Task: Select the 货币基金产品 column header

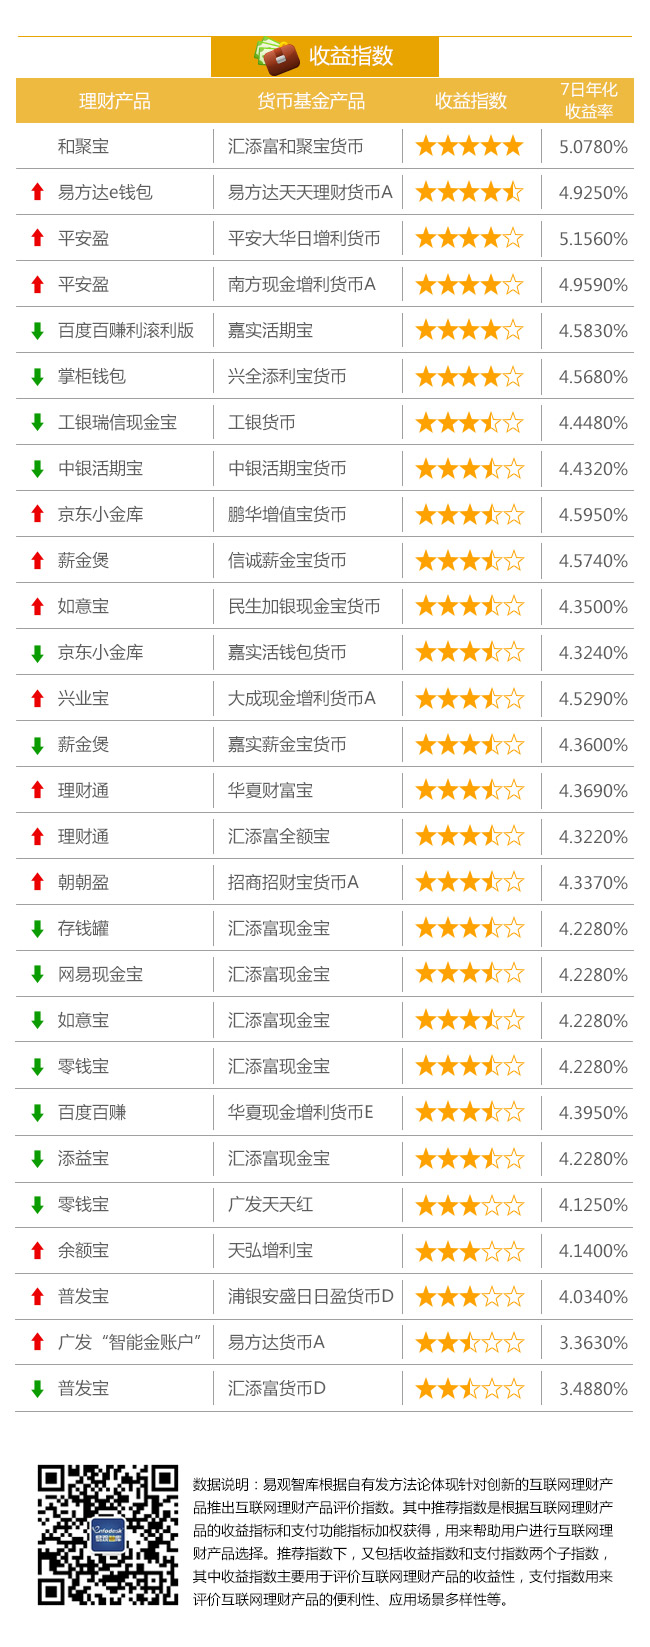Action: click(311, 101)
